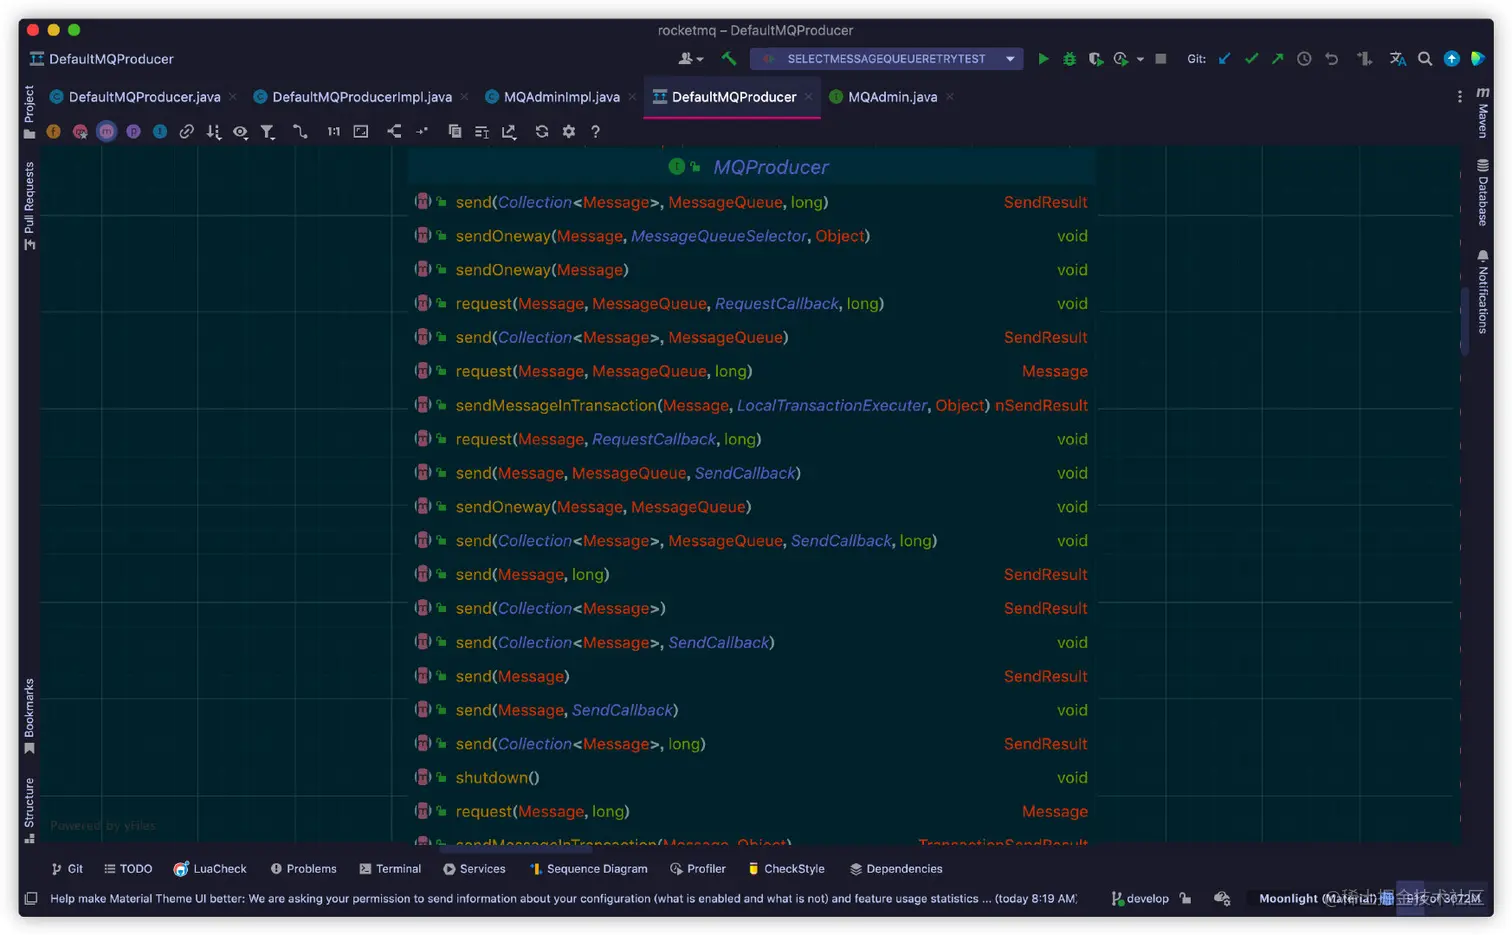Open the diagram filter funnel dropdown
1512x935 pixels.
tap(268, 131)
